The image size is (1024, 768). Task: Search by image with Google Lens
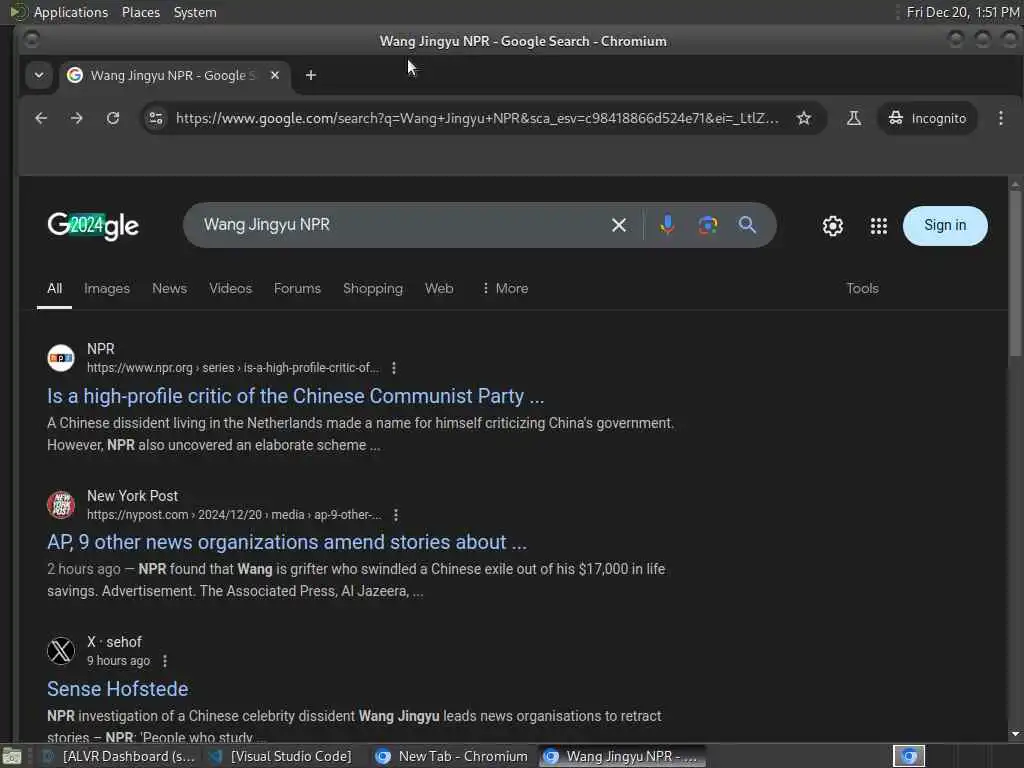point(707,225)
